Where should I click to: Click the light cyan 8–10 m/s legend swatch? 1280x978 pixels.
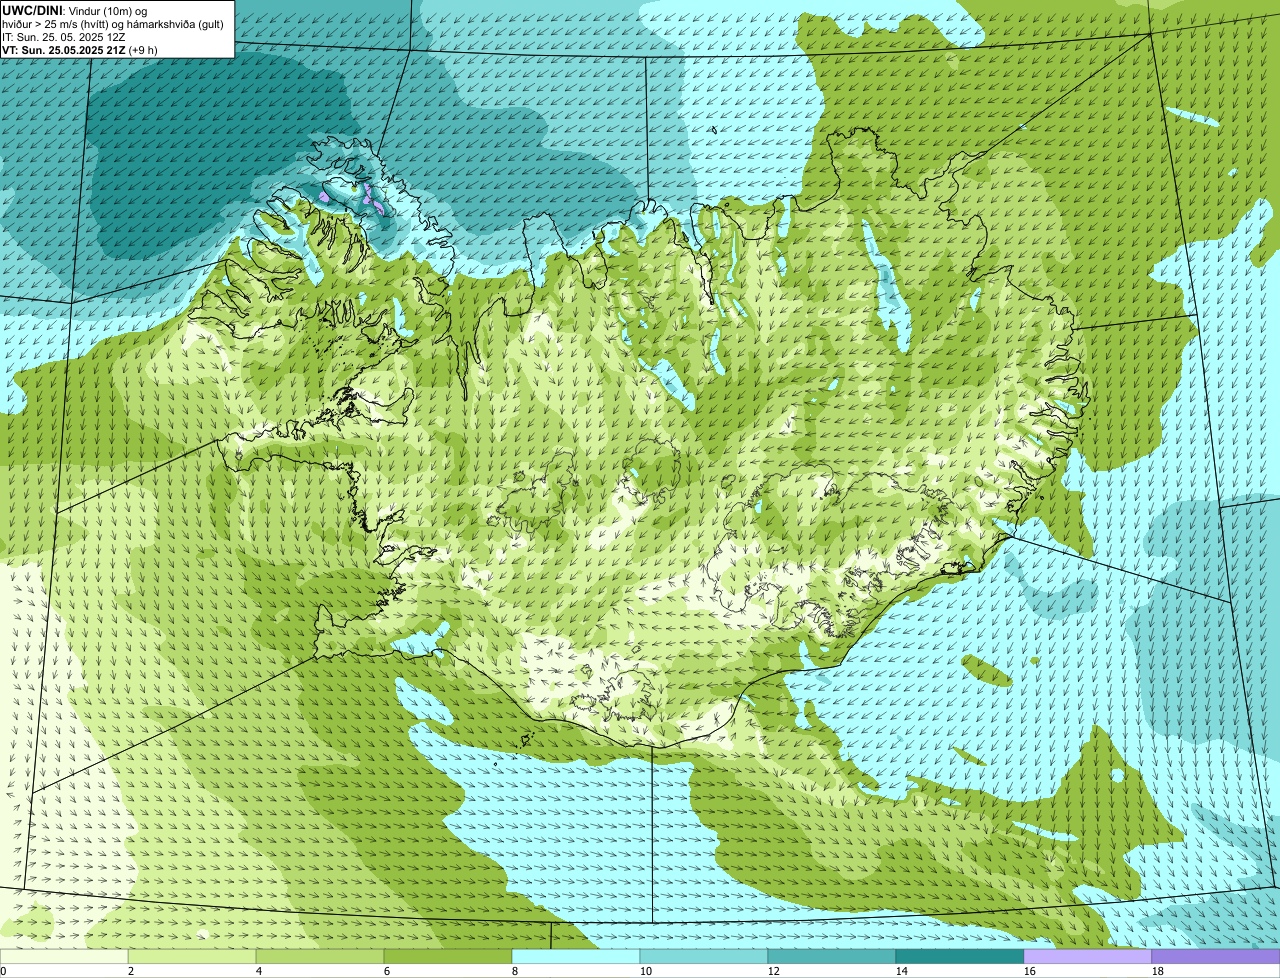click(576, 957)
